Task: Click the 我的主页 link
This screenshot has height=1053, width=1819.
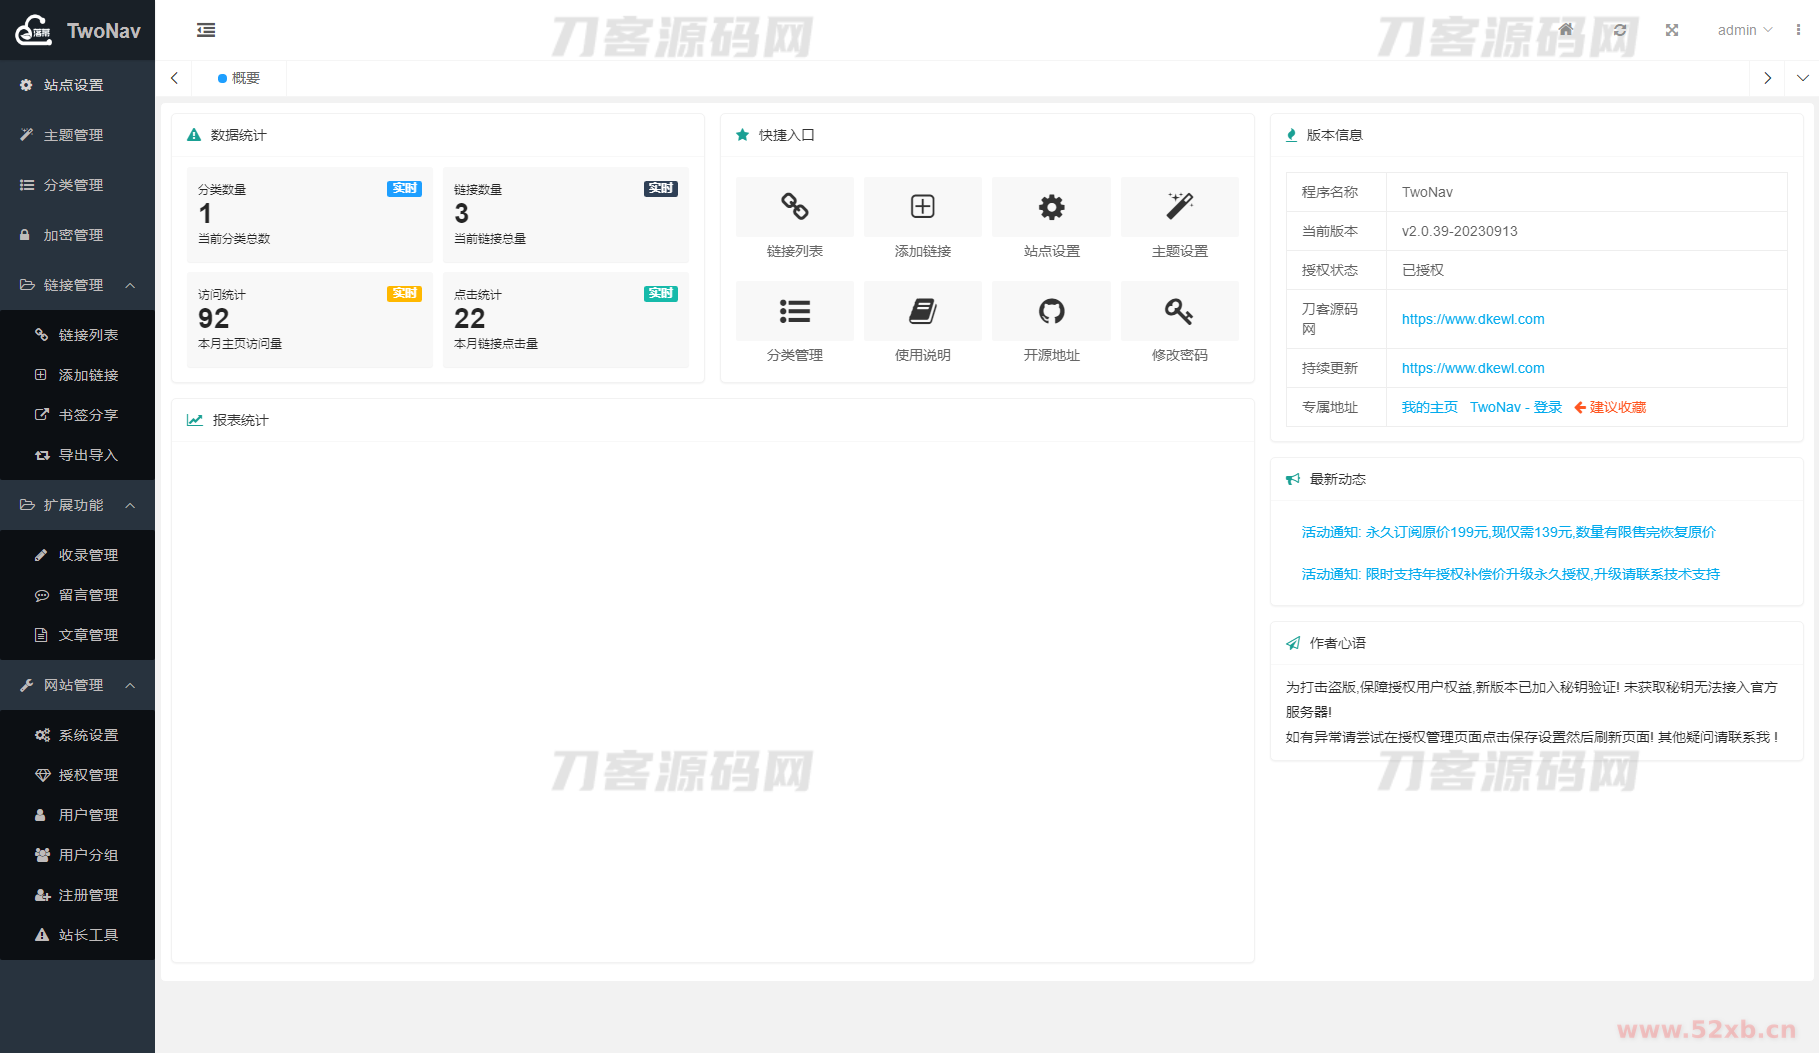Action: pyautogui.click(x=1429, y=407)
